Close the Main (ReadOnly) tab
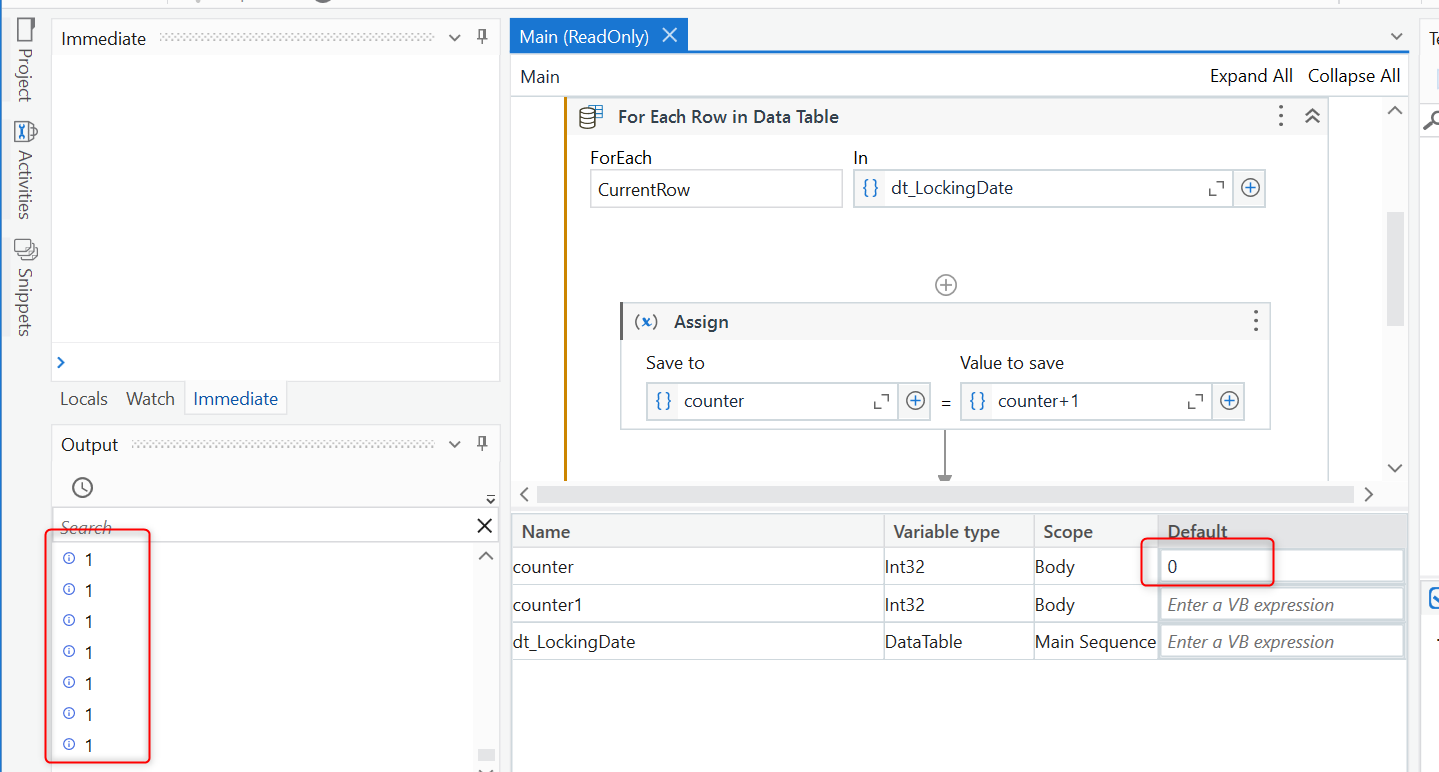Screen dimensions: 1439x772 point(670,36)
